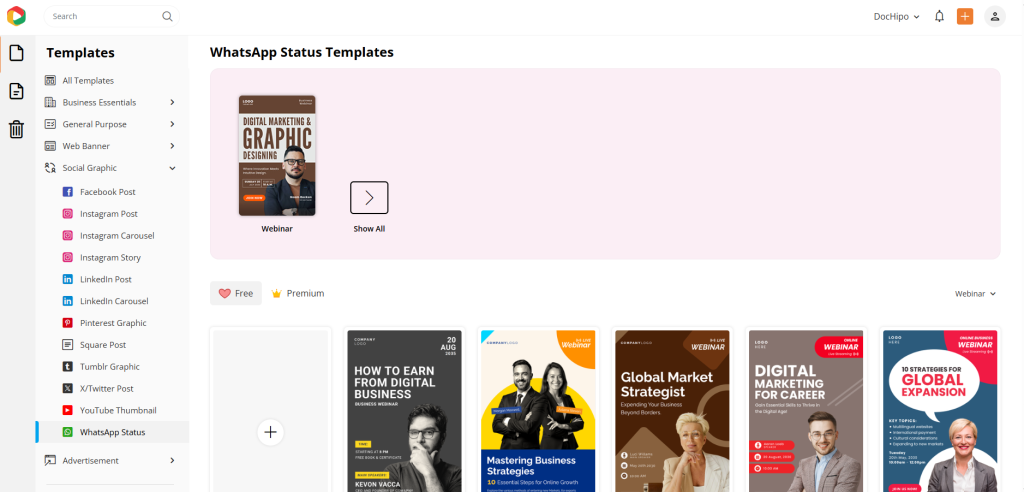Open the trash bin in left rail
The height and width of the screenshot is (492, 1024).
17,129
